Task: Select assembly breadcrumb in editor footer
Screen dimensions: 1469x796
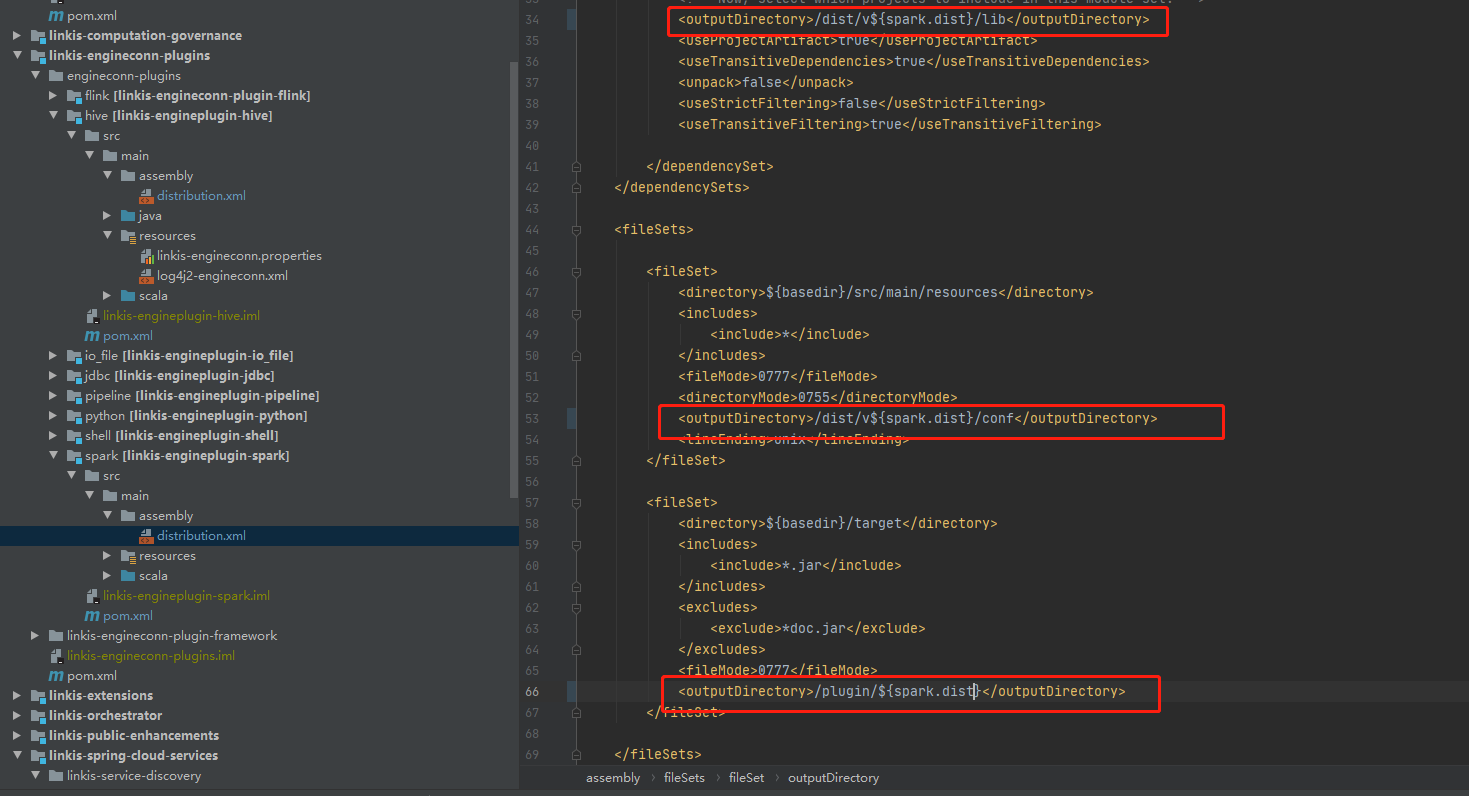Action: pyautogui.click(x=613, y=778)
